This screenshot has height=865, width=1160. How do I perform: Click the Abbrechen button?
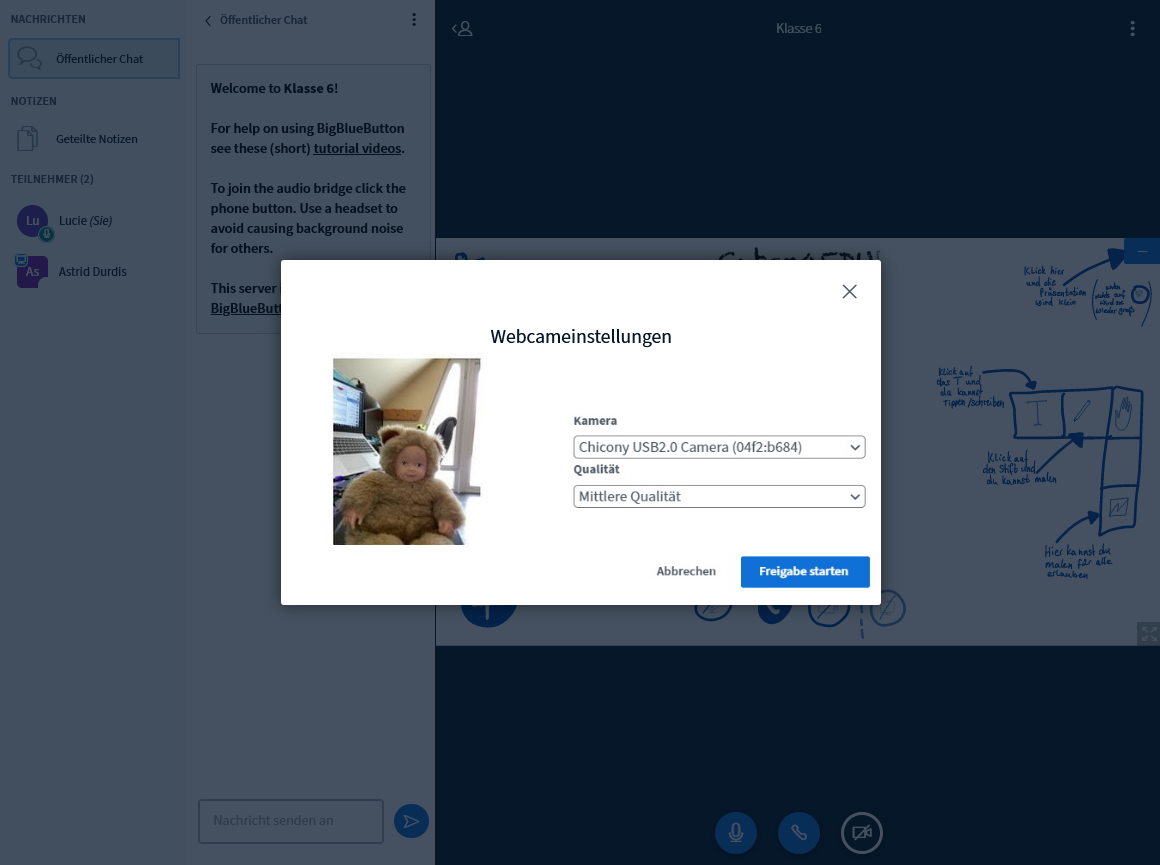(x=686, y=571)
